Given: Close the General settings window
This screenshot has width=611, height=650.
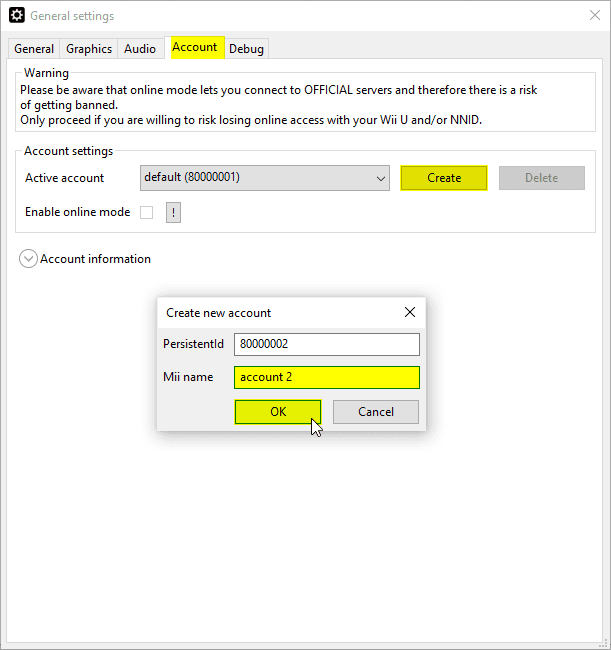Looking at the screenshot, I should pyautogui.click(x=594, y=16).
